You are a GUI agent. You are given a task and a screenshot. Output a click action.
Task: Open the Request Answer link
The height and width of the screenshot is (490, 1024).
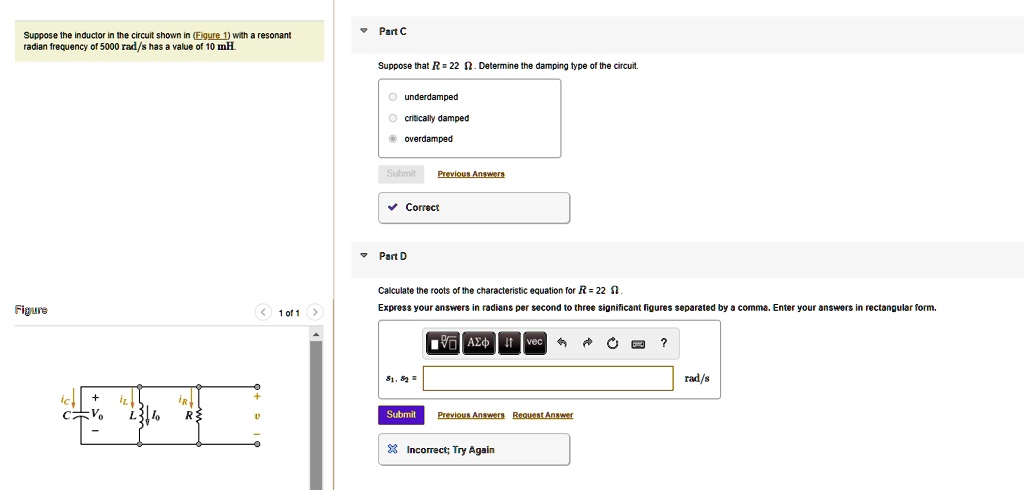tap(542, 415)
